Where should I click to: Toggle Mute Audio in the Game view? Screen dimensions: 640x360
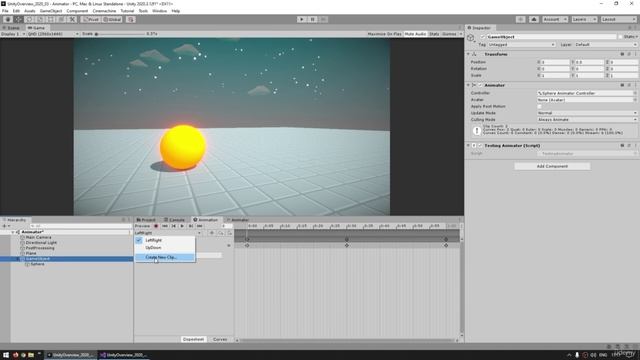(415, 34)
